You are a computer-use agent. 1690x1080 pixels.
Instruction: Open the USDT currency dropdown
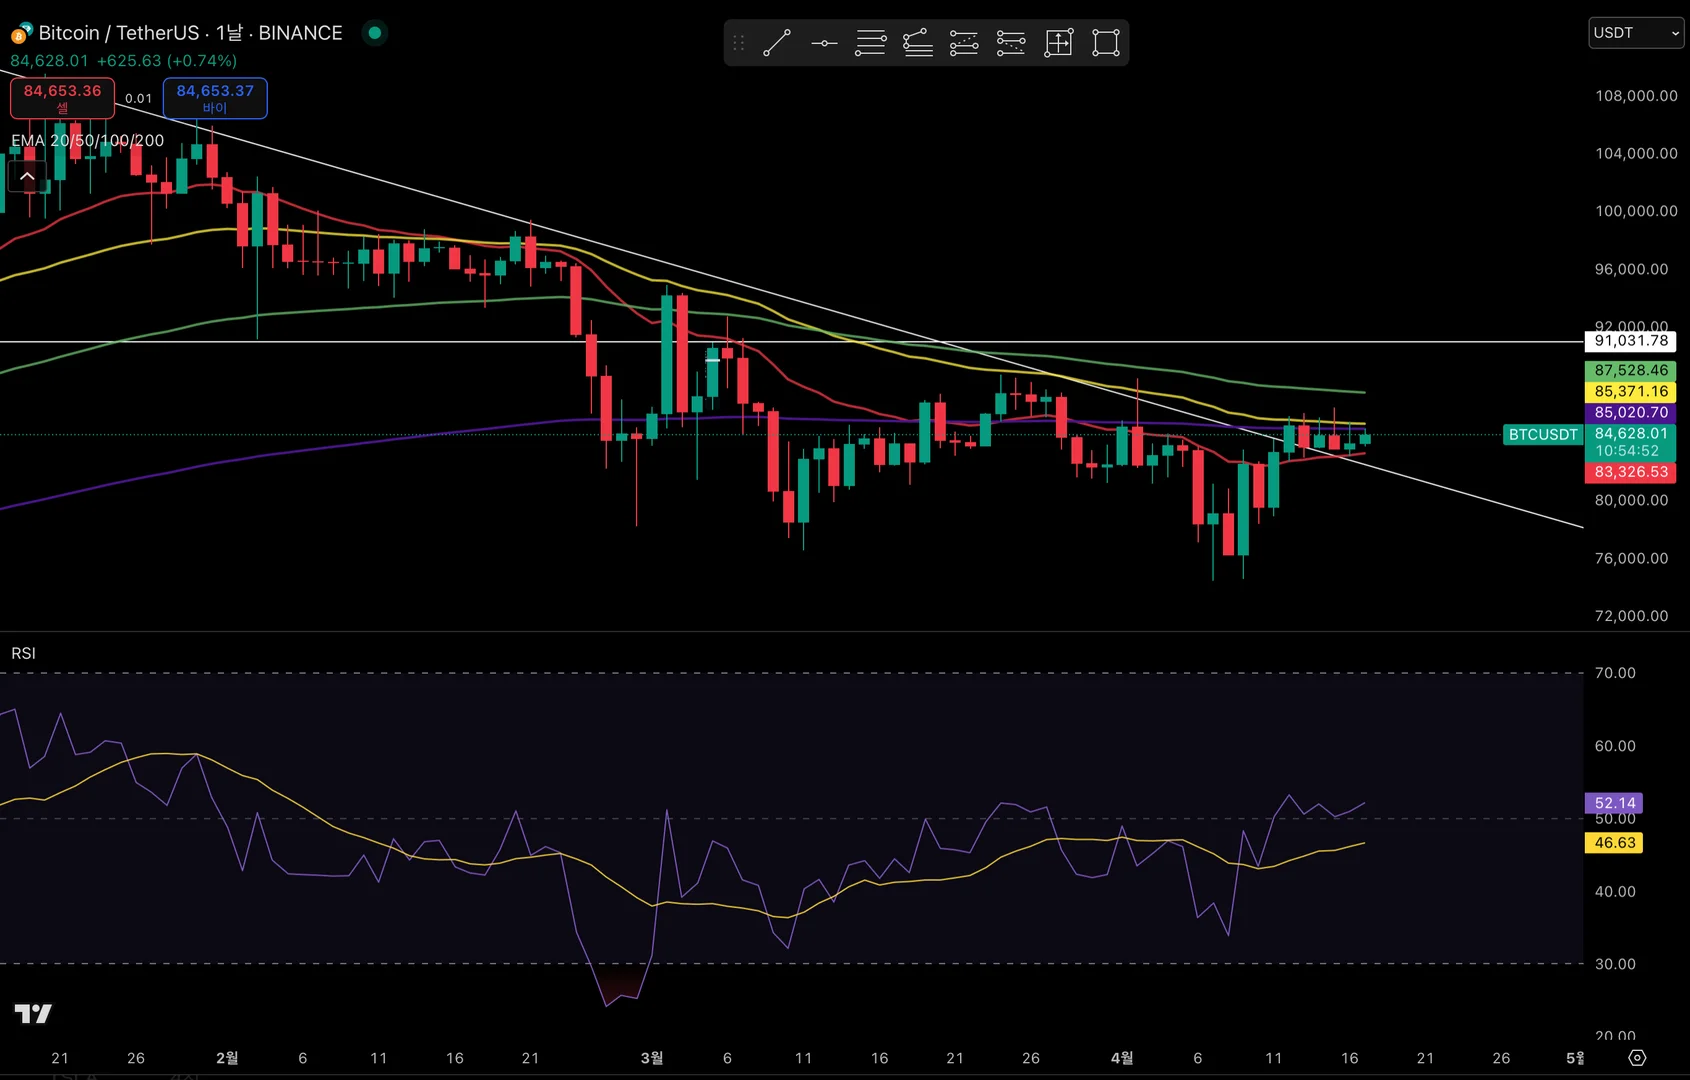pyautogui.click(x=1636, y=33)
